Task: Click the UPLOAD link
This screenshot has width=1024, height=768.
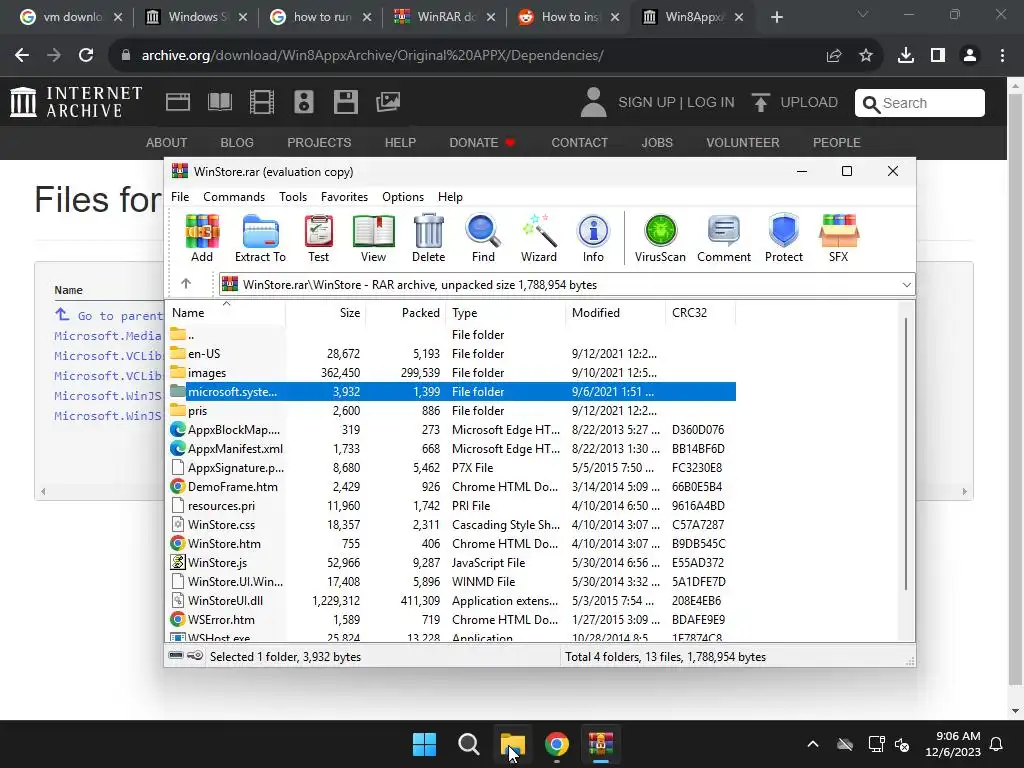Action: [x=795, y=103]
